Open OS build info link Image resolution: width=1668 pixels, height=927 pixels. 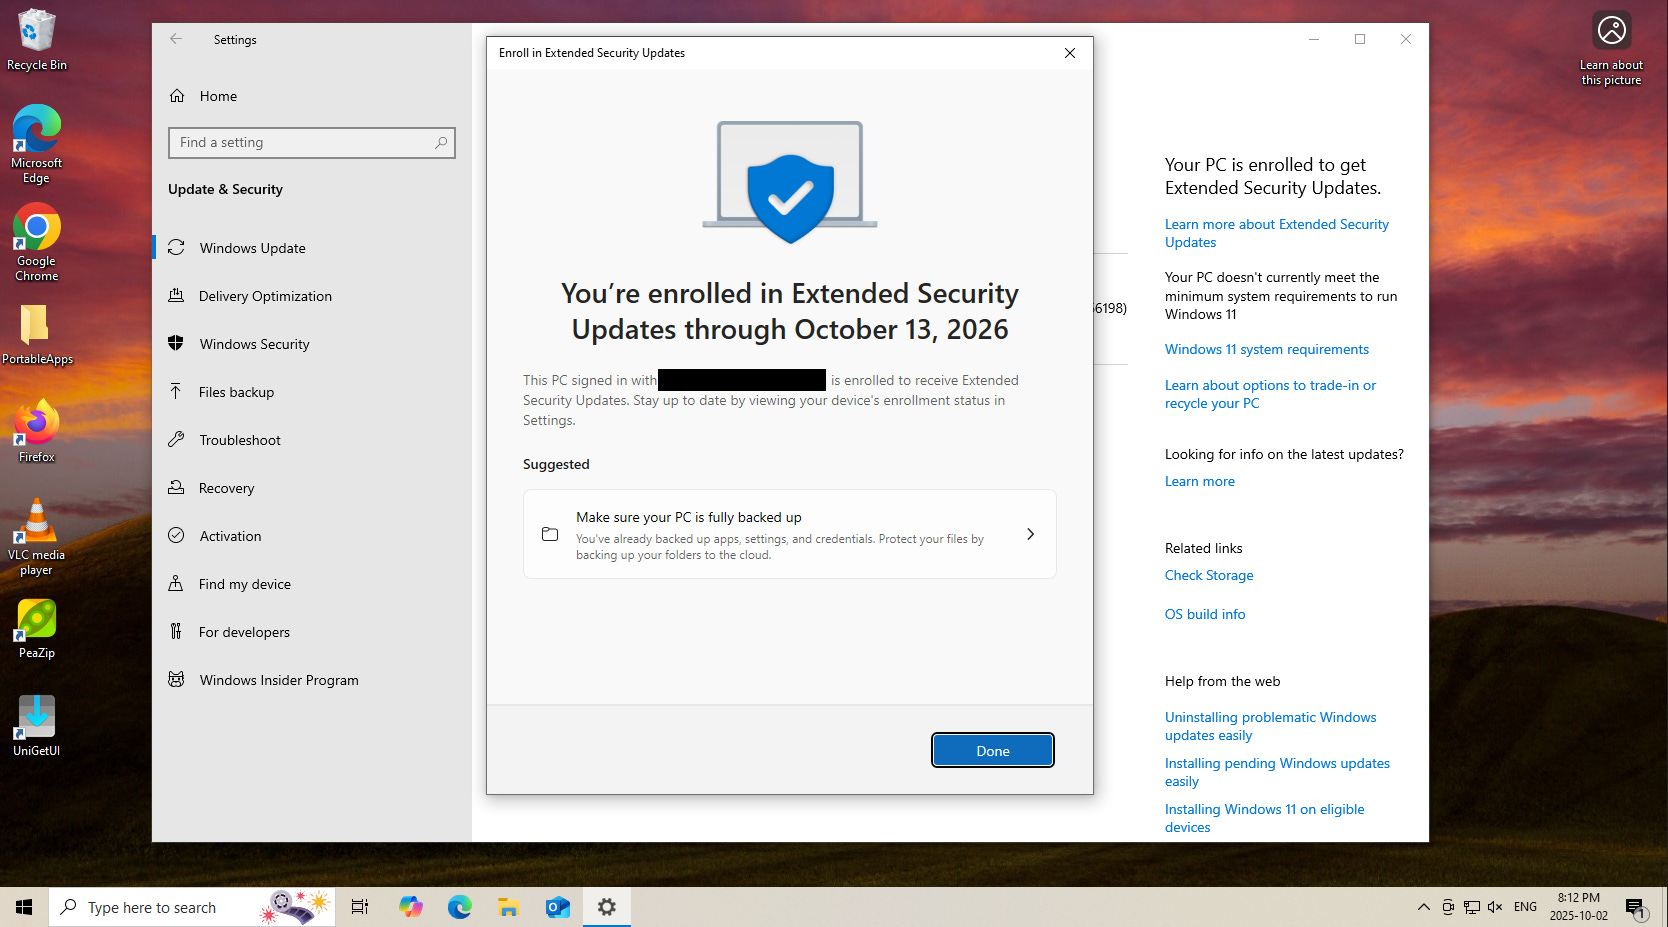[x=1204, y=614]
